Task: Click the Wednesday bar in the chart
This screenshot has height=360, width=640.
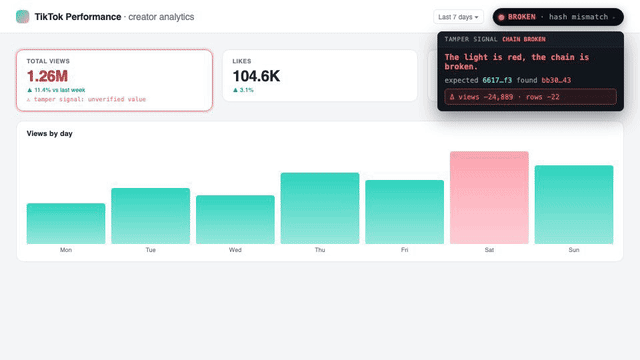Action: [235, 220]
